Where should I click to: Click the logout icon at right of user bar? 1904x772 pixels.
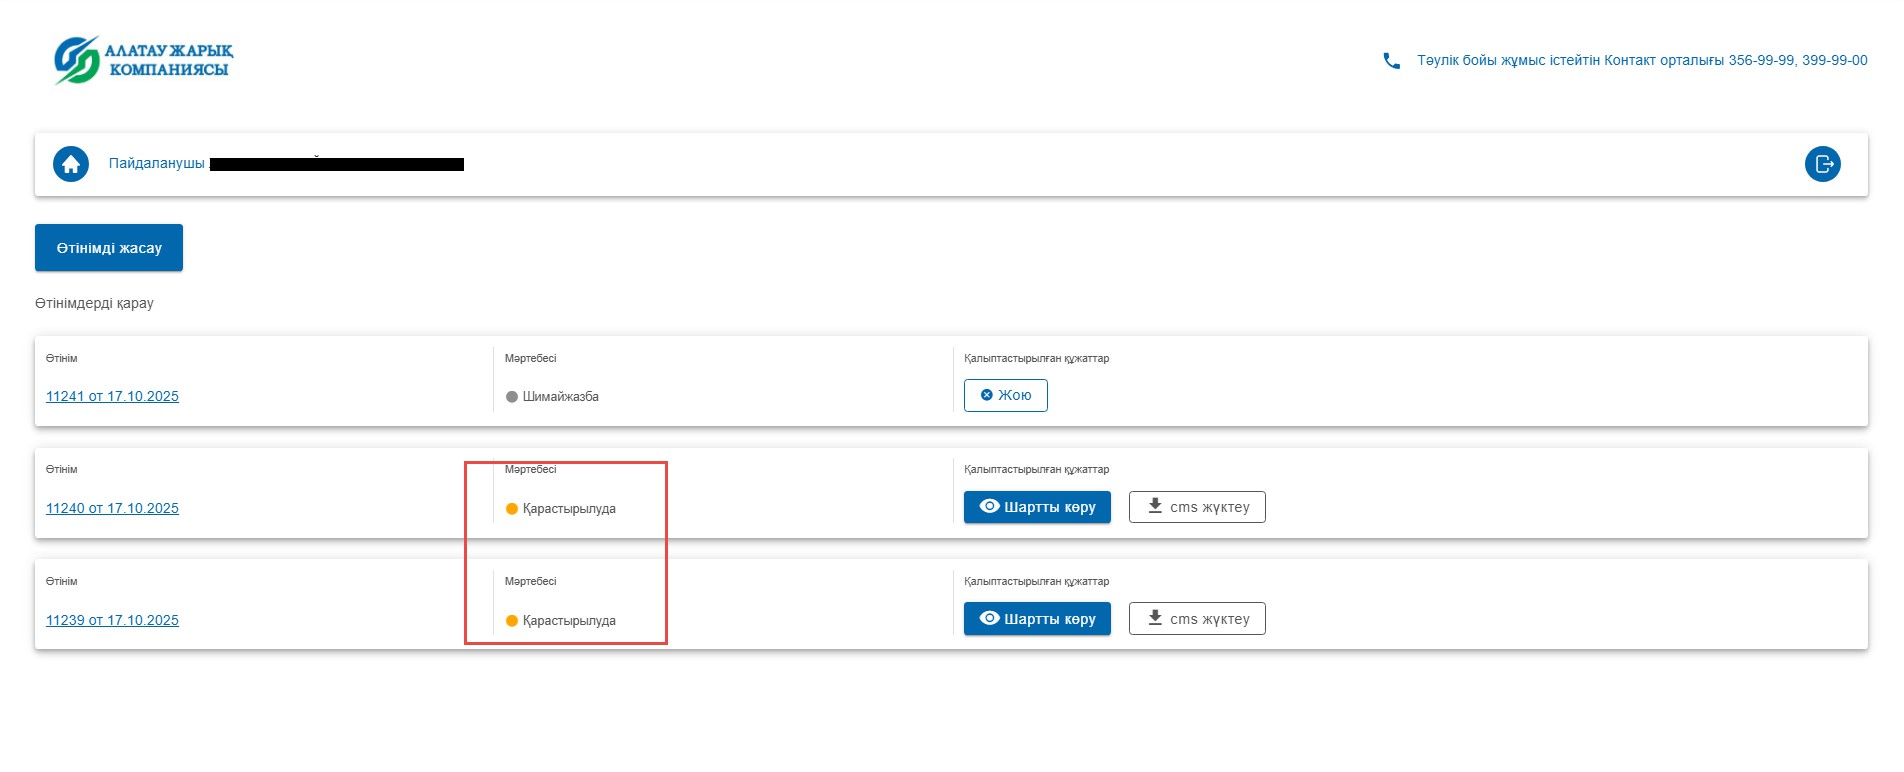point(1822,164)
